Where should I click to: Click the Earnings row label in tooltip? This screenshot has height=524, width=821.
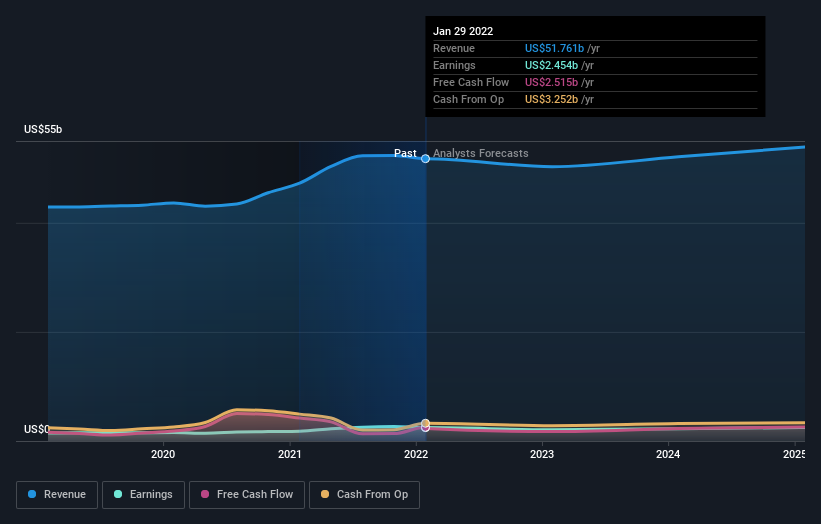[454, 65]
